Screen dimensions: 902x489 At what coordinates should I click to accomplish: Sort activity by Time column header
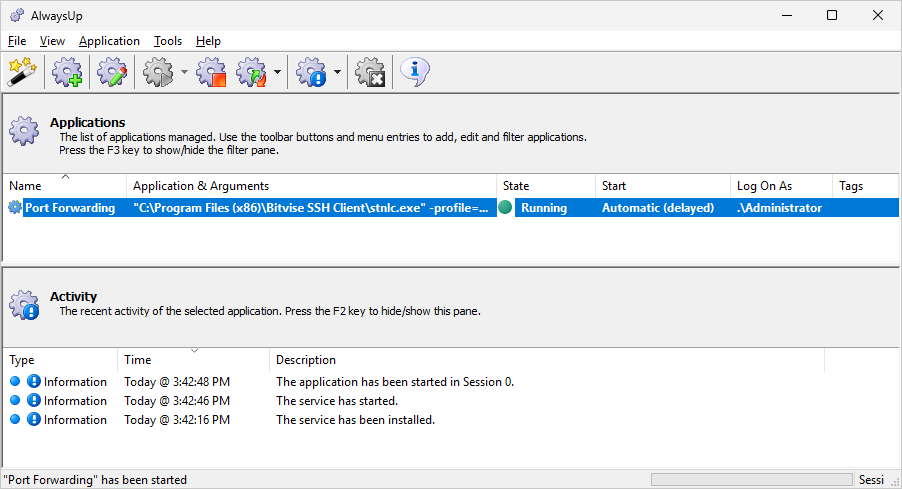pyautogui.click(x=193, y=360)
